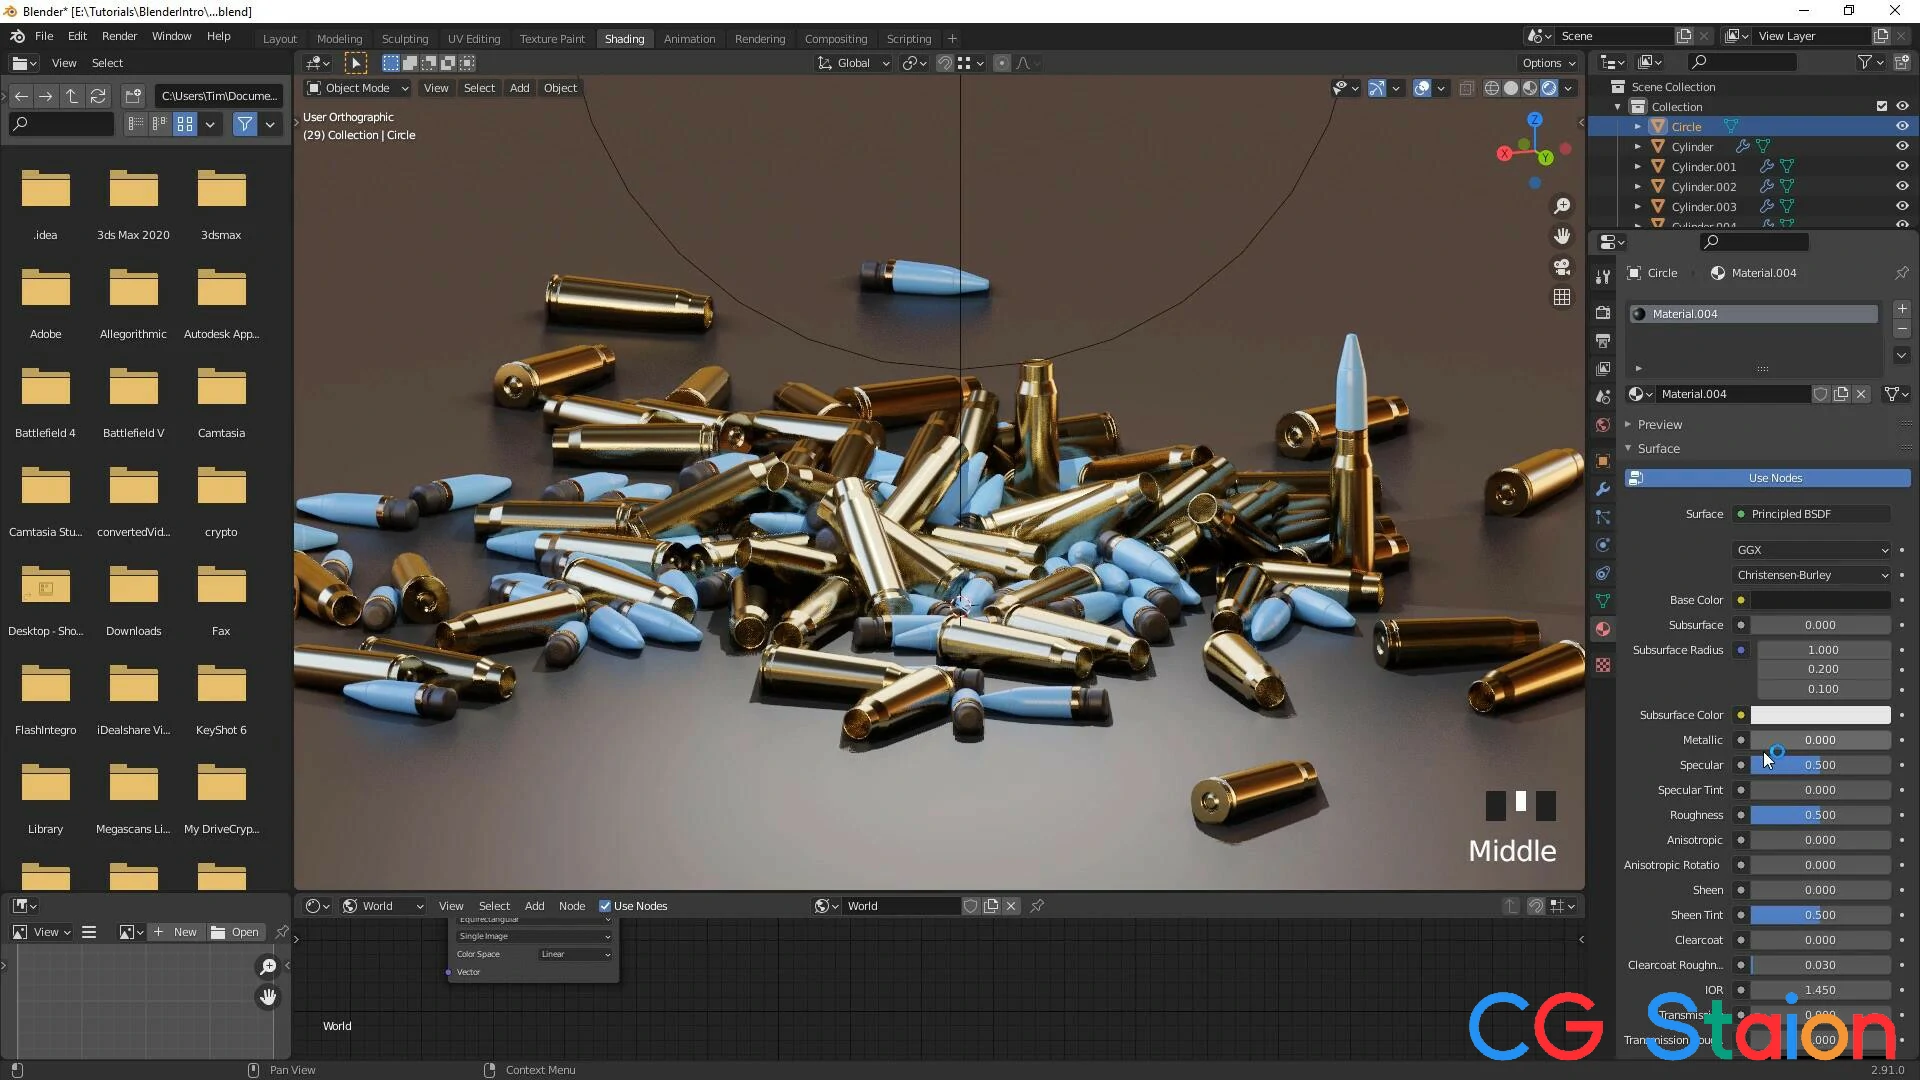
Task: Click the wrench modifier icon on Cylinder.001
Action: click(1767, 167)
